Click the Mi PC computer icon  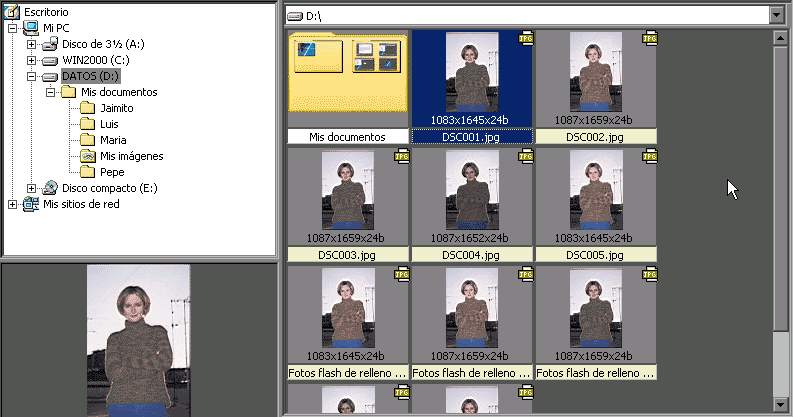(x=31, y=28)
